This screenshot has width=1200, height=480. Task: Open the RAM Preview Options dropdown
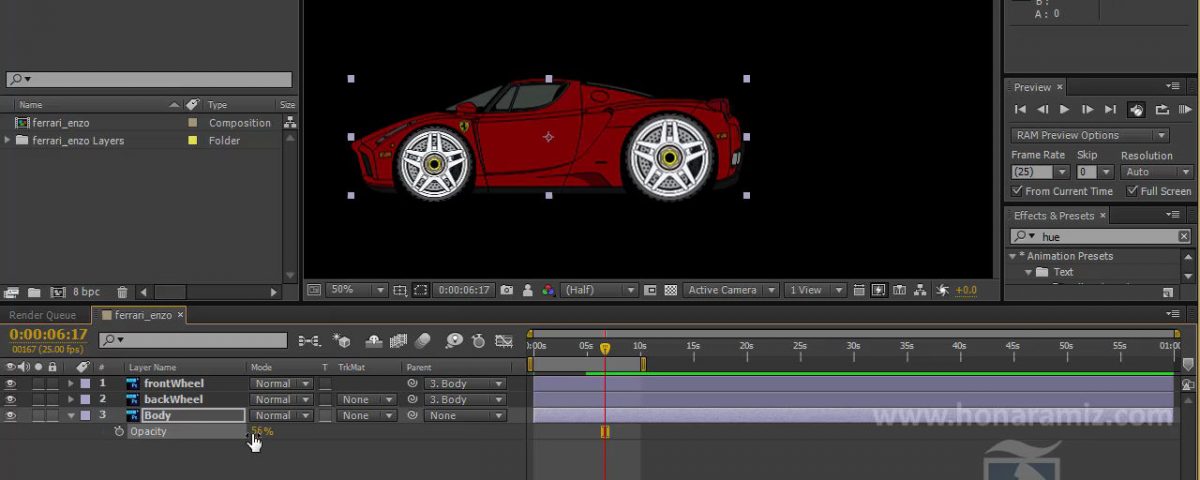tap(1089, 135)
